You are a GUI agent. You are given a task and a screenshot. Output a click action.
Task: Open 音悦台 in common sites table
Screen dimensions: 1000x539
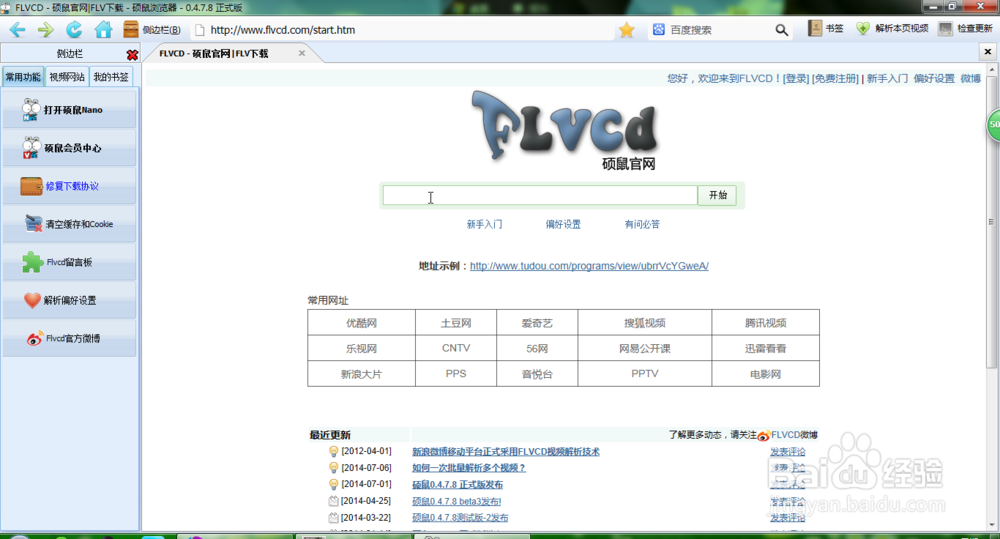pyautogui.click(x=537, y=374)
